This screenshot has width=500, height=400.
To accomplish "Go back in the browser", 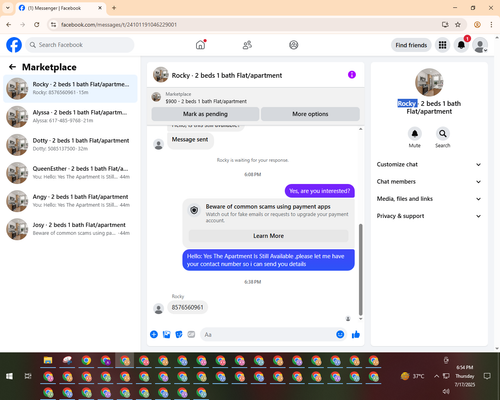I will pos(9,24).
